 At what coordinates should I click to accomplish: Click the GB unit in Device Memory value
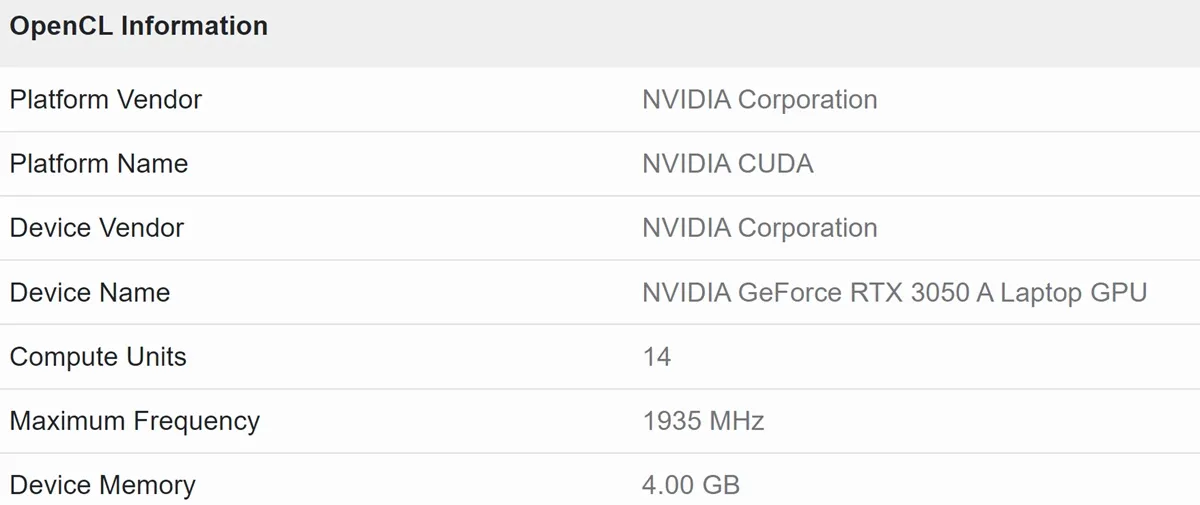point(721,486)
